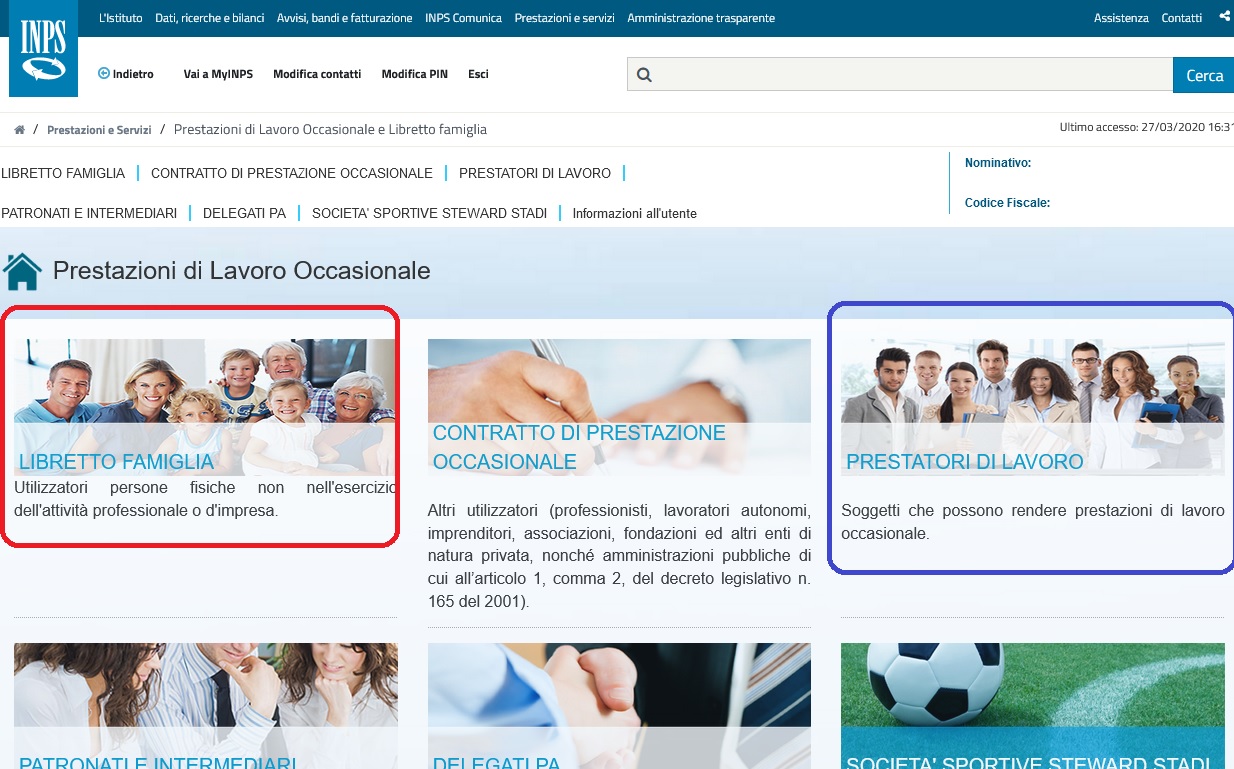Select Prestazioni e Servizi in the breadcrumb
The image size is (1234, 769).
pos(99,129)
